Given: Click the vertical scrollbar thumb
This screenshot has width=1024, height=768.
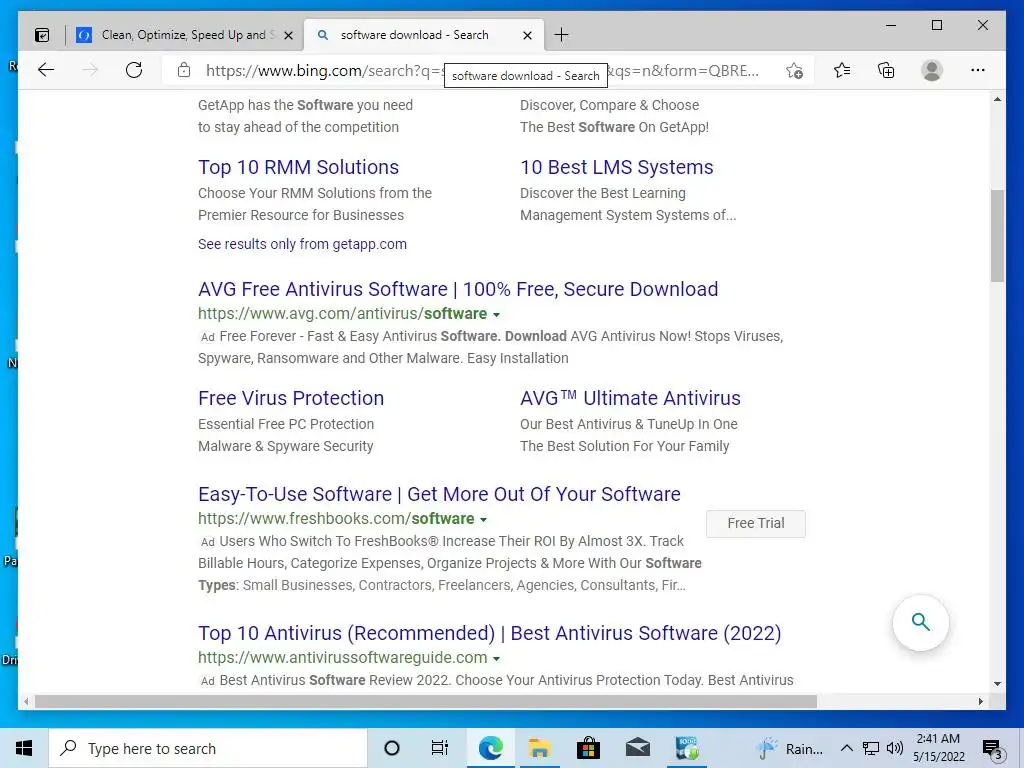Looking at the screenshot, I should (x=997, y=236).
